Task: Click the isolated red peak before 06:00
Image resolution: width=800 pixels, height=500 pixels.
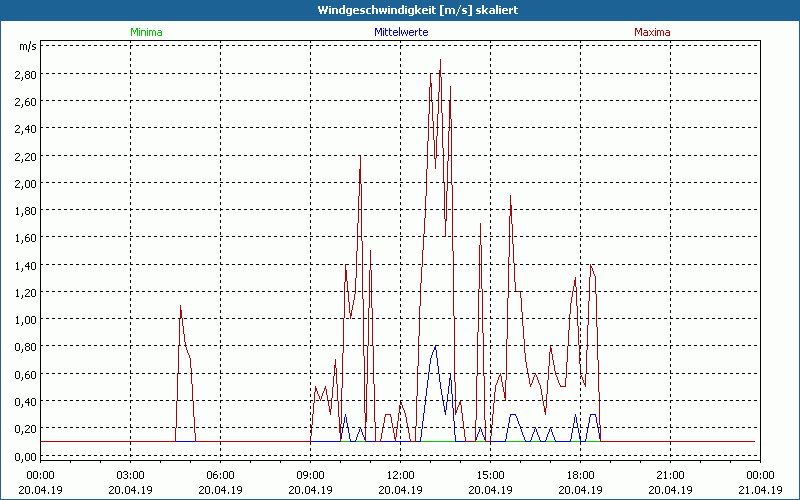Action: 181,307
